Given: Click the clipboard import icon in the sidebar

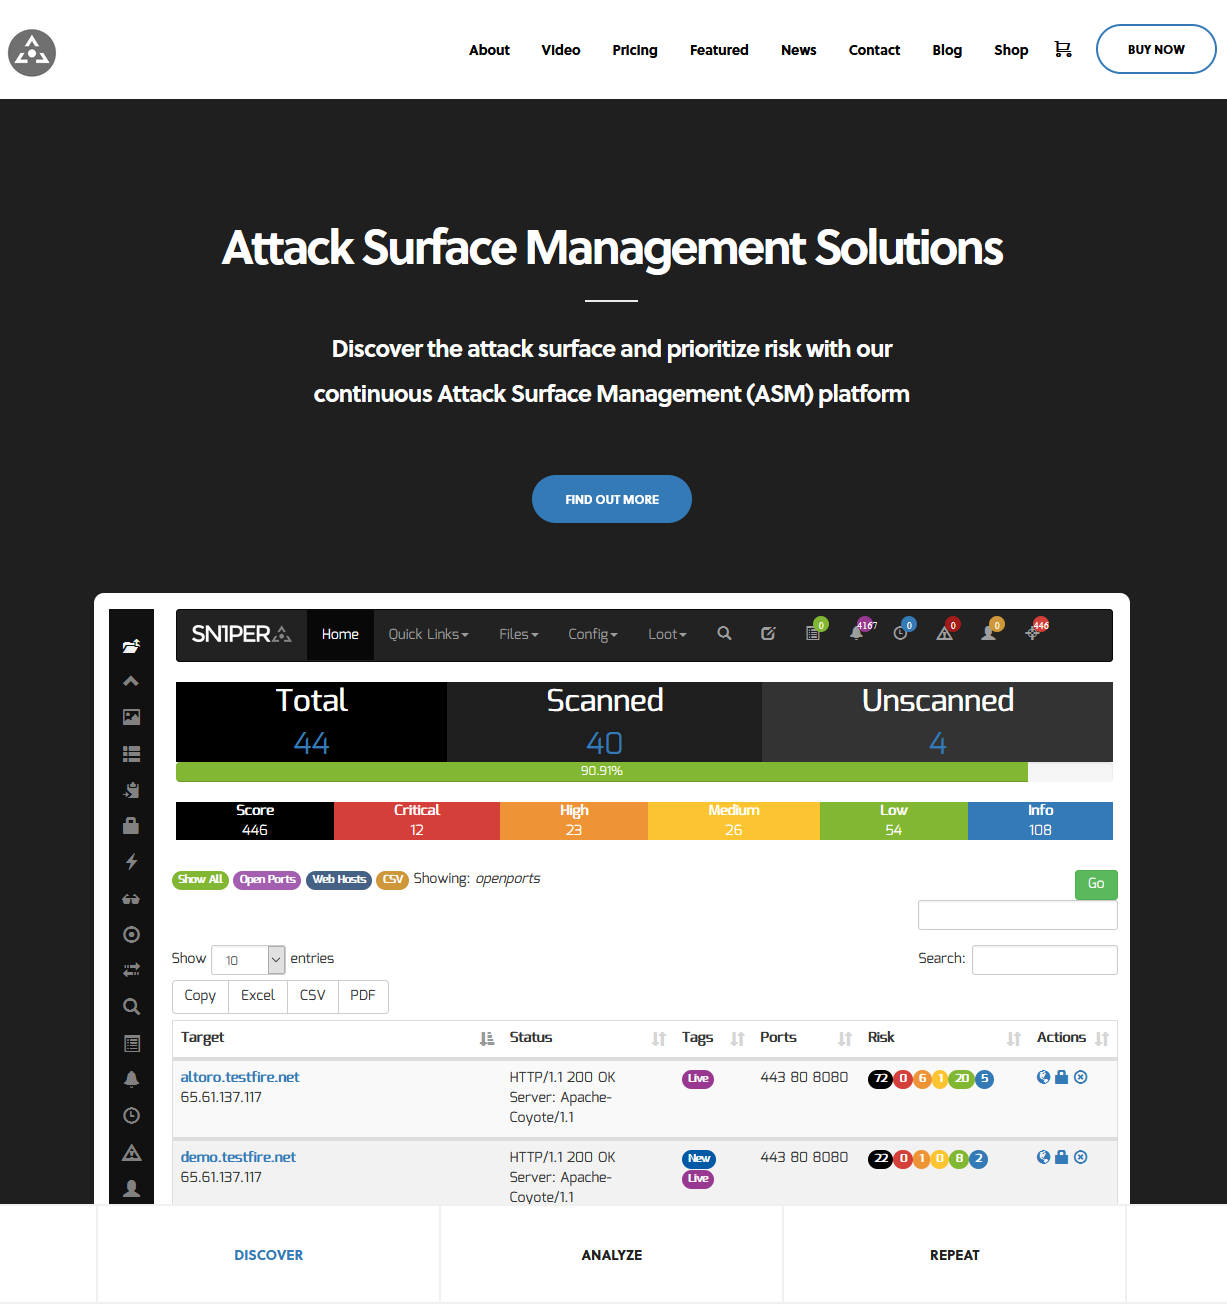Looking at the screenshot, I should [131, 790].
